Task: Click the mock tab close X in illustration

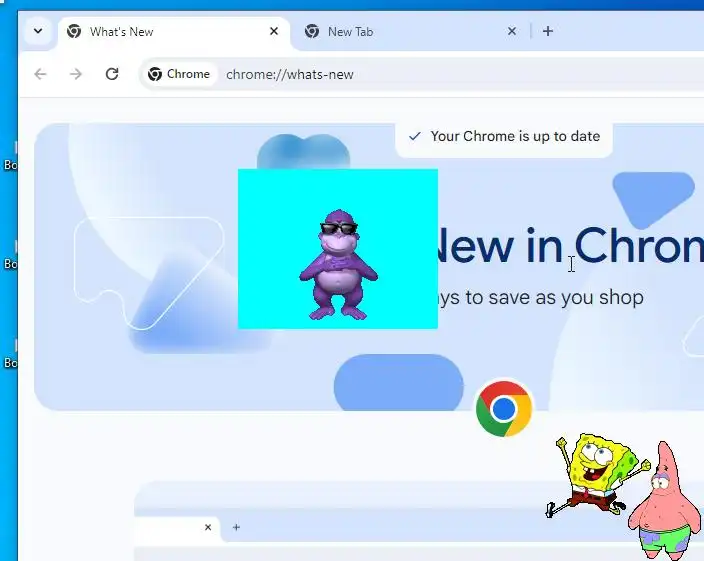Action: point(208,527)
